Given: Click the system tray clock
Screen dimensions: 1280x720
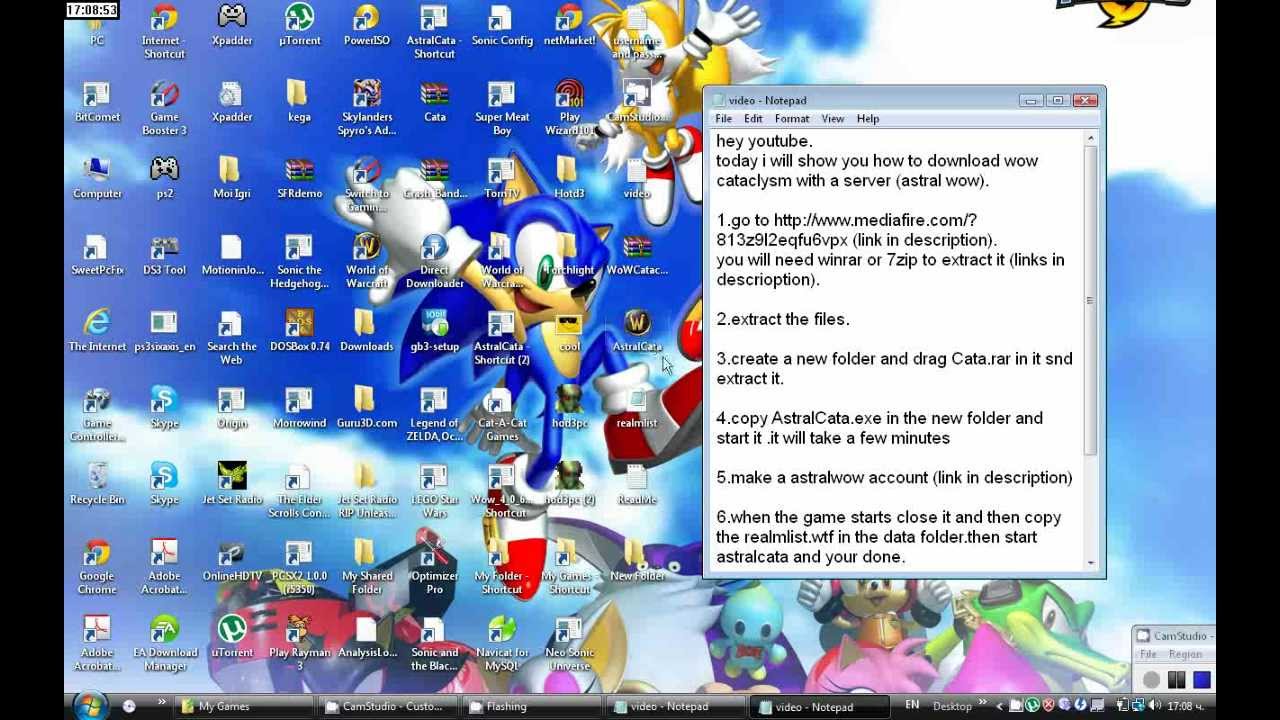Looking at the screenshot, I should pos(1189,706).
